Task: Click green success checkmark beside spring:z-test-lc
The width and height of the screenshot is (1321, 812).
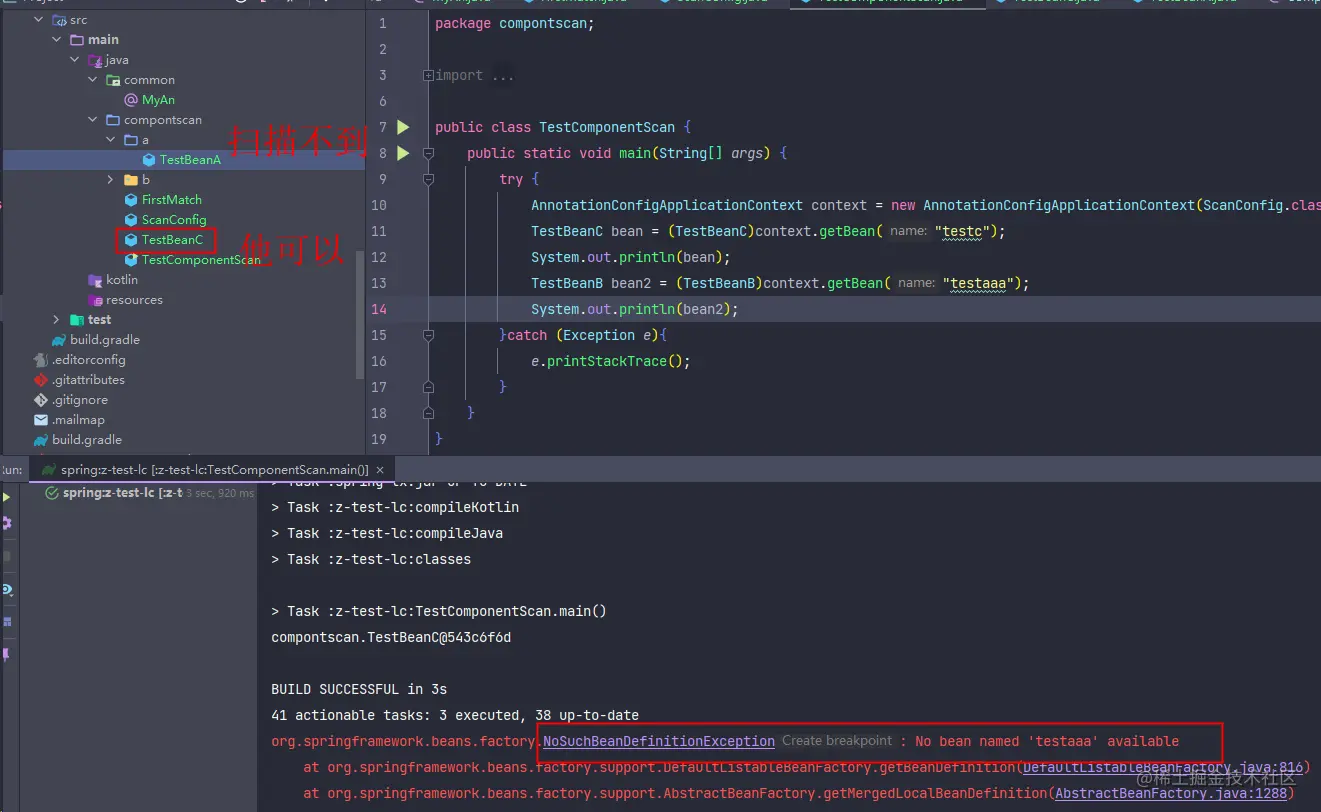Action: click(51, 493)
